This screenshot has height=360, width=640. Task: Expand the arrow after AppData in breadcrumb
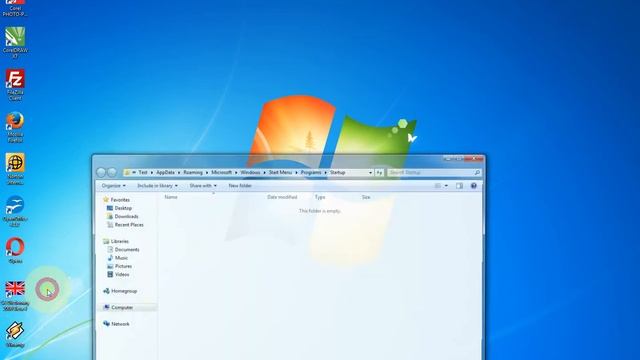[x=179, y=173]
